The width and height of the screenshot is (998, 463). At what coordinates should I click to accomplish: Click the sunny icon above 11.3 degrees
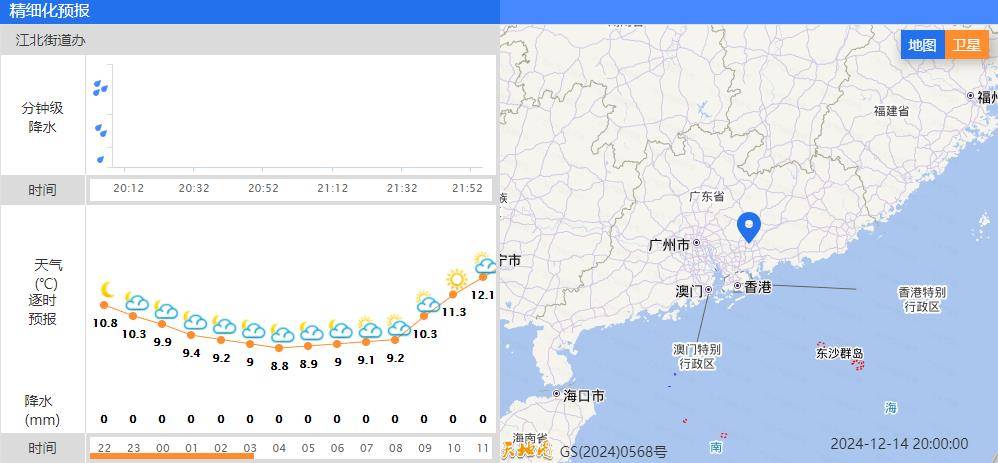[456, 280]
